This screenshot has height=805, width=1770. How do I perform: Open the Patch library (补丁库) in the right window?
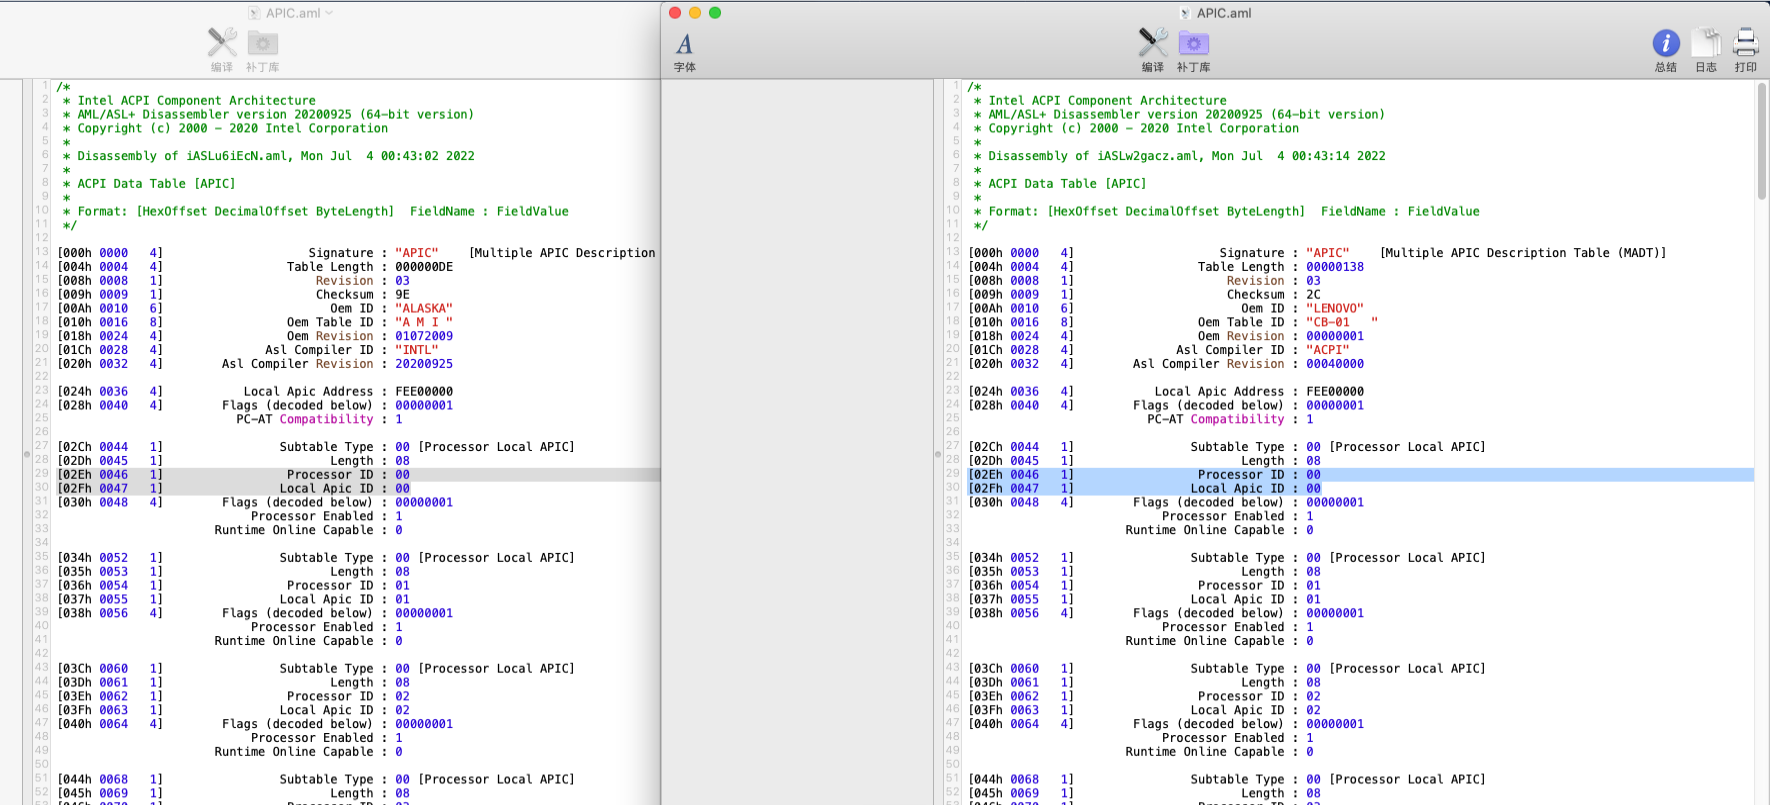pos(1193,43)
